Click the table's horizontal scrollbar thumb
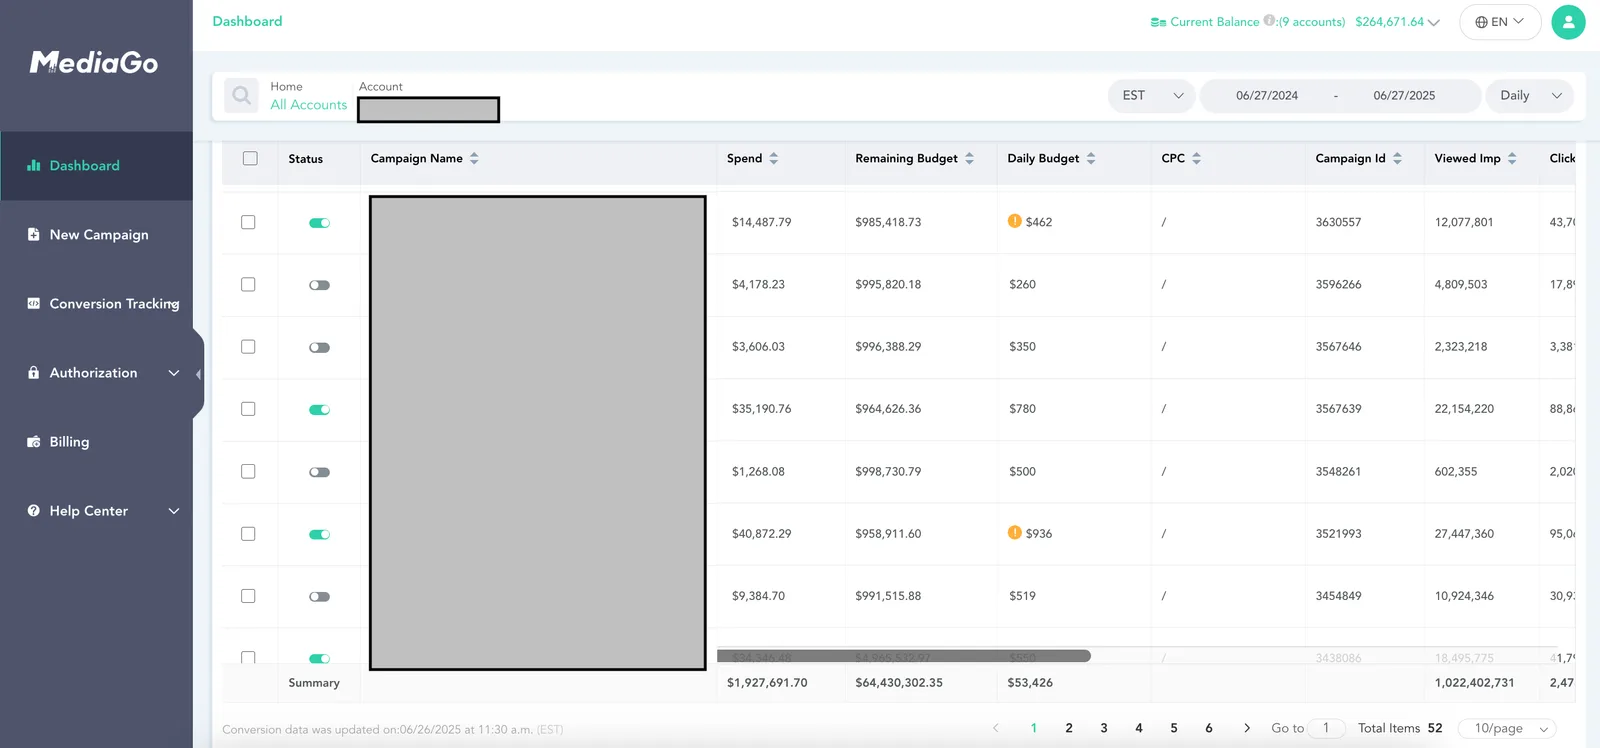1600x748 pixels. 904,656
